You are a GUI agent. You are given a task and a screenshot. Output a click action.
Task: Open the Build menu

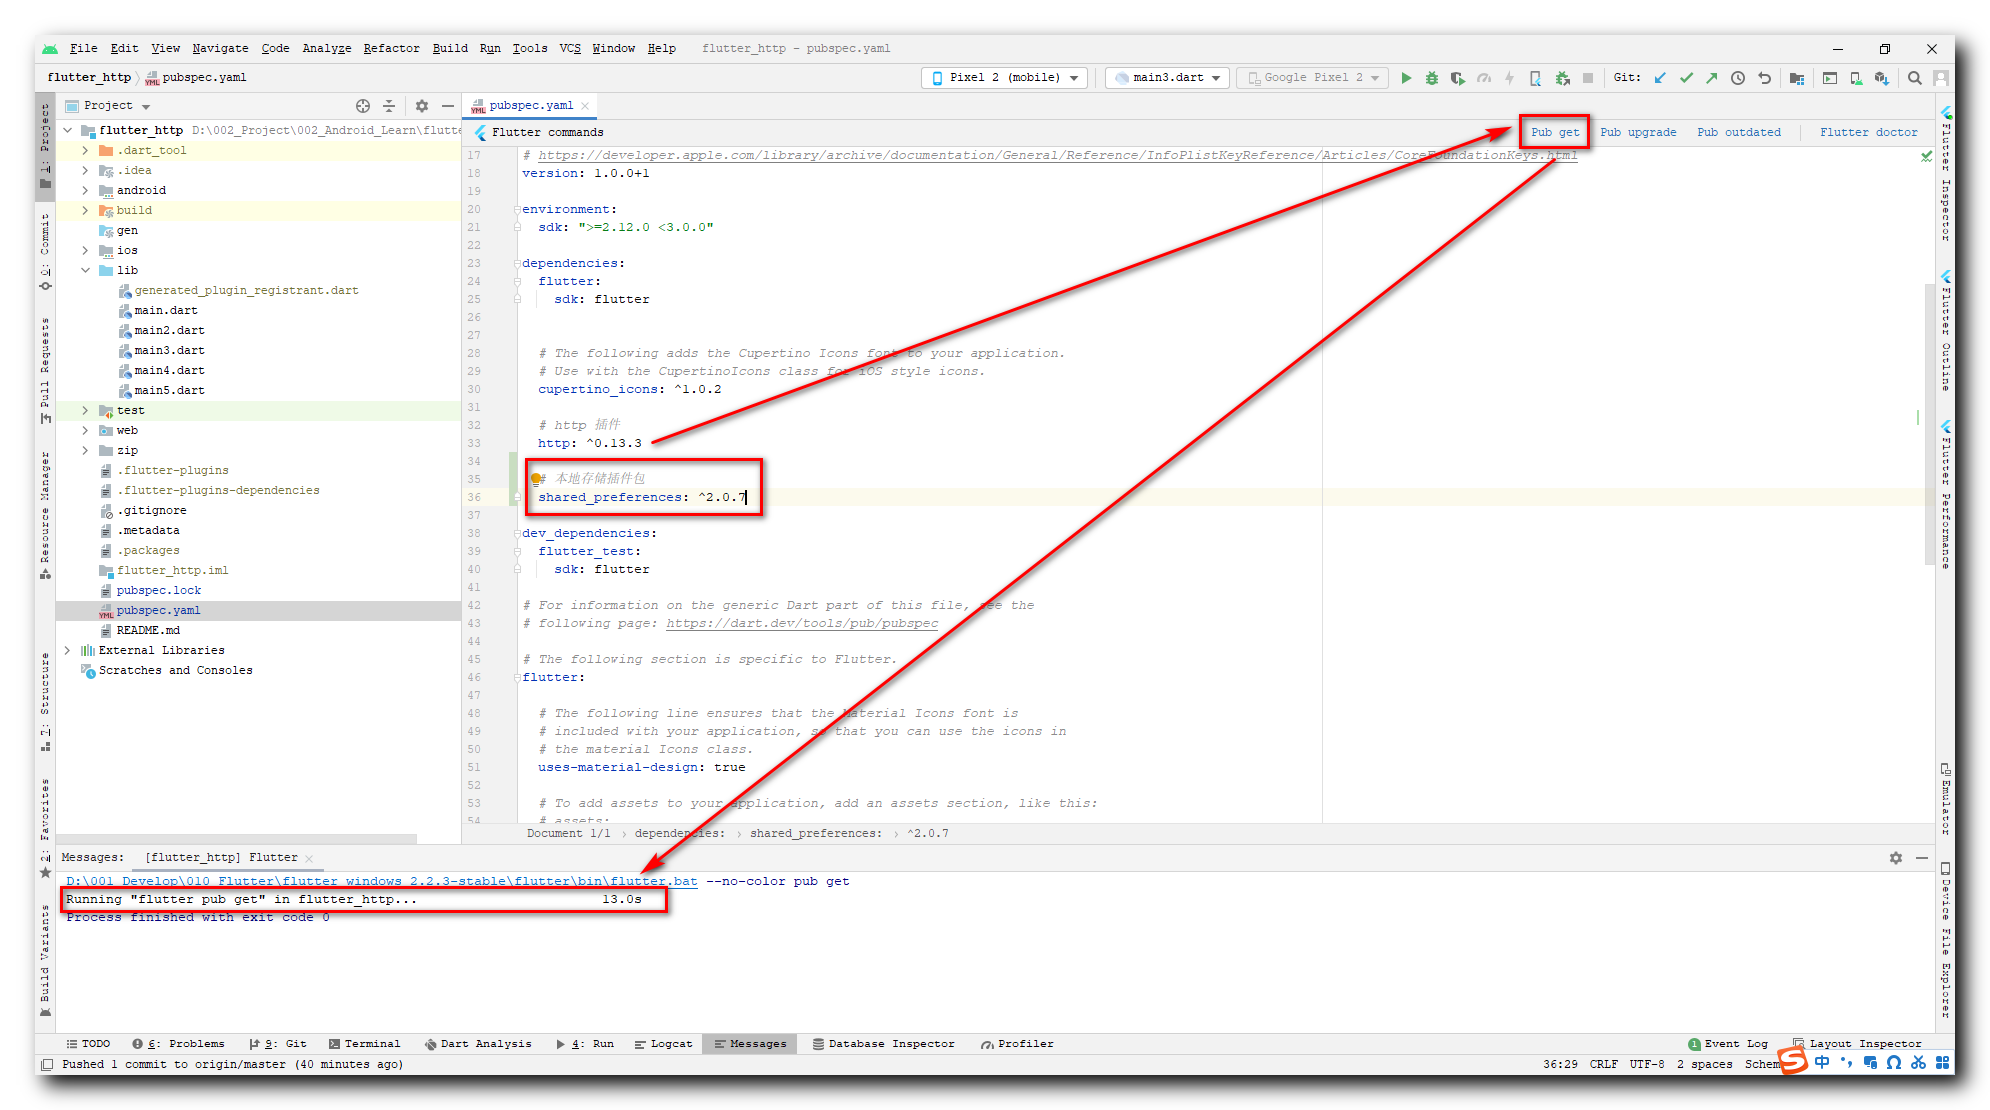pyautogui.click(x=450, y=48)
